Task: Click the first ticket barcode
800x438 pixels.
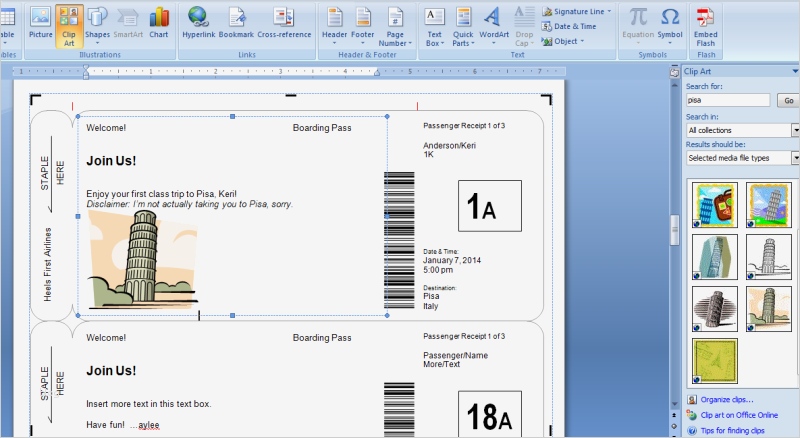Action: 399,240
